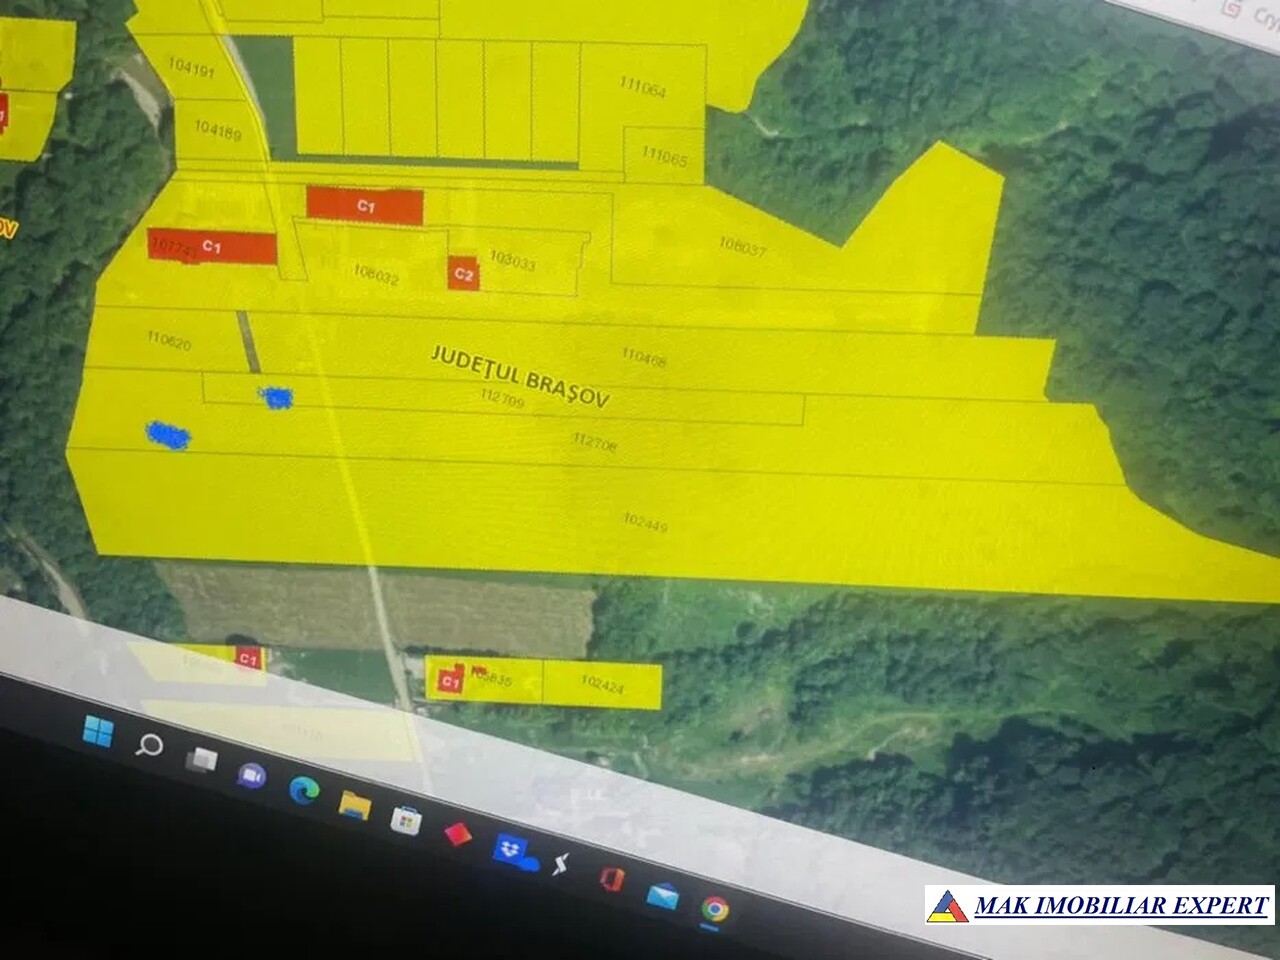This screenshot has width=1280, height=960.
Task: Launch Microsoft Office from taskbar
Action: point(611,879)
